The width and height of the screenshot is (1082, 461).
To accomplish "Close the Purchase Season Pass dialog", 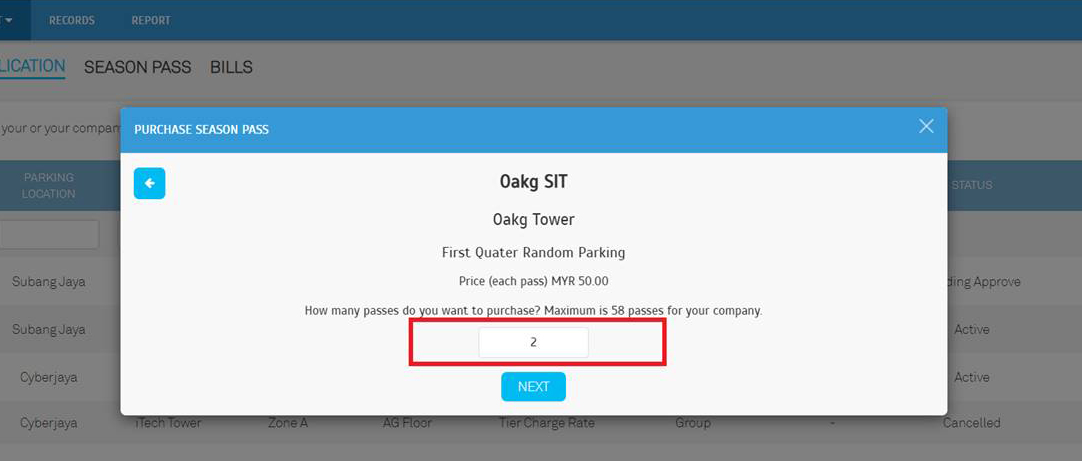I will (926, 126).
